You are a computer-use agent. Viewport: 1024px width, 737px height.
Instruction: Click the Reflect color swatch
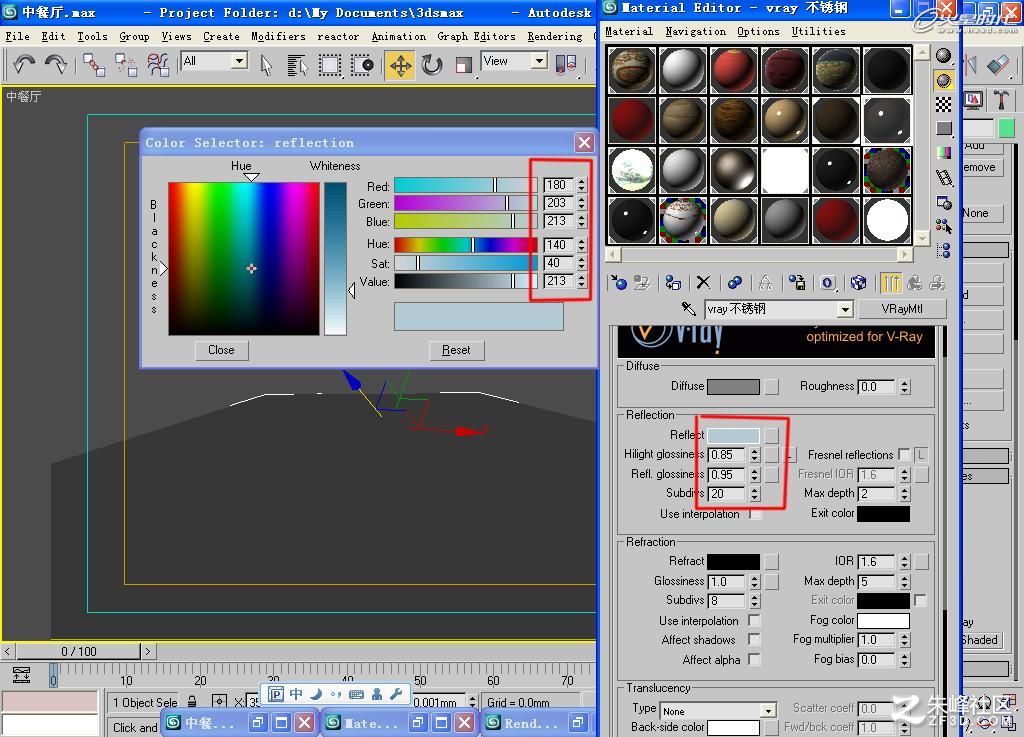point(733,435)
